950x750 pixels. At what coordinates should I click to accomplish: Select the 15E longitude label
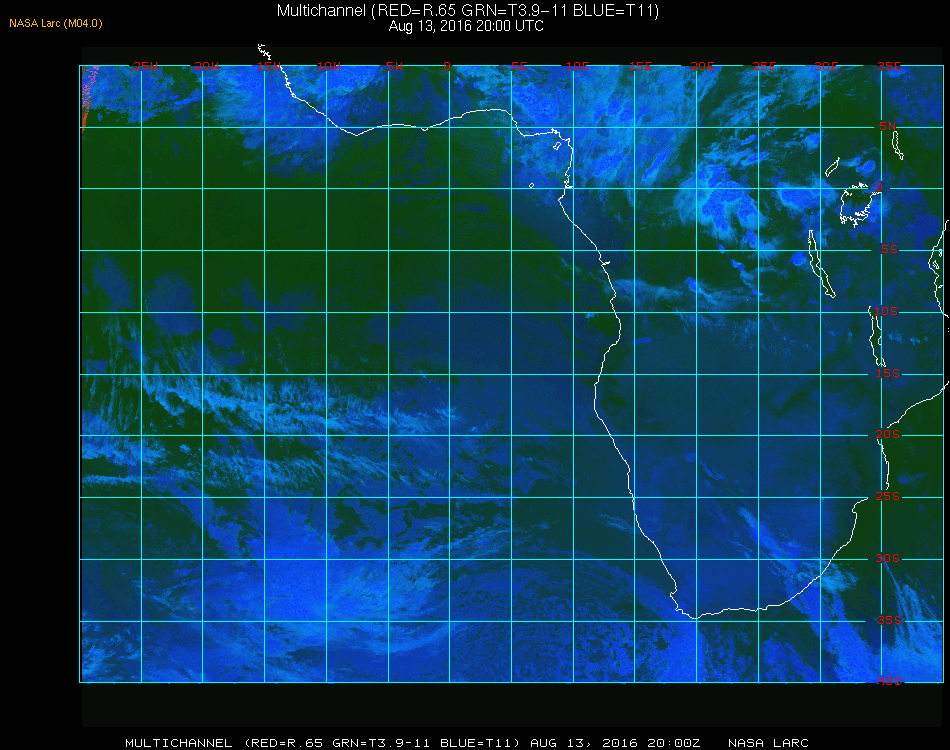(x=640, y=66)
